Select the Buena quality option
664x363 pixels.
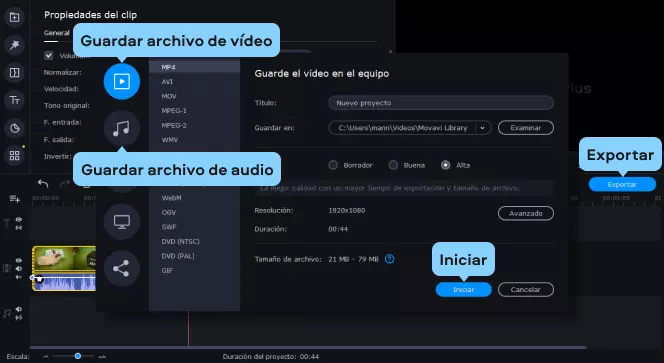click(x=393, y=165)
